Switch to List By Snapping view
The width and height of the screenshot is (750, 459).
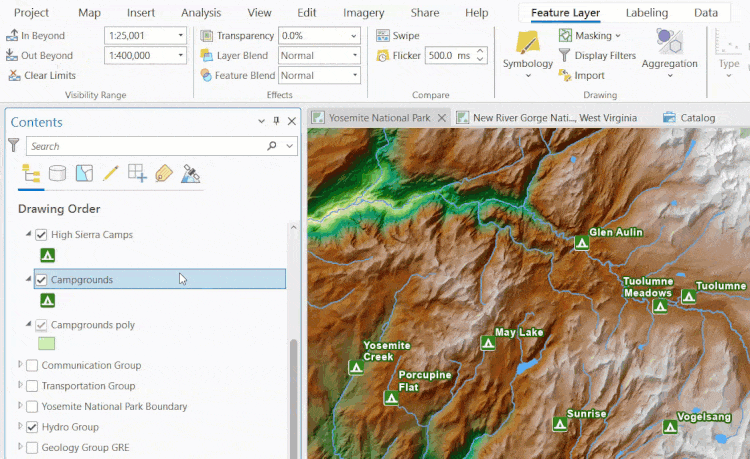point(137,173)
